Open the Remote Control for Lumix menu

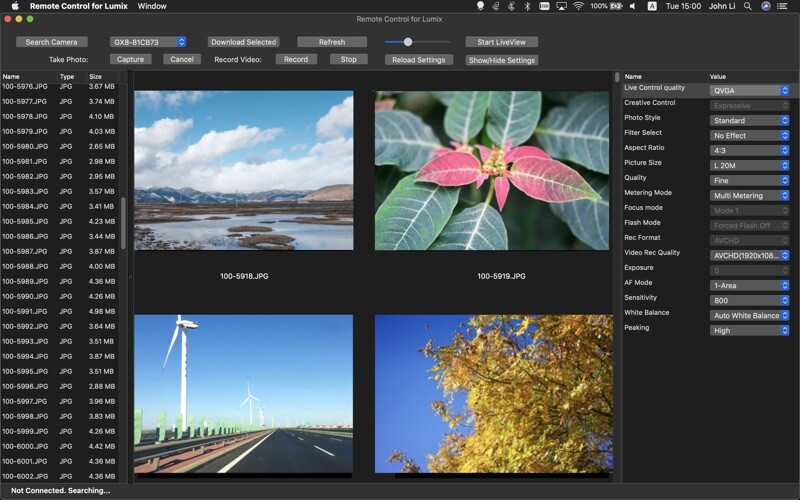point(79,6)
